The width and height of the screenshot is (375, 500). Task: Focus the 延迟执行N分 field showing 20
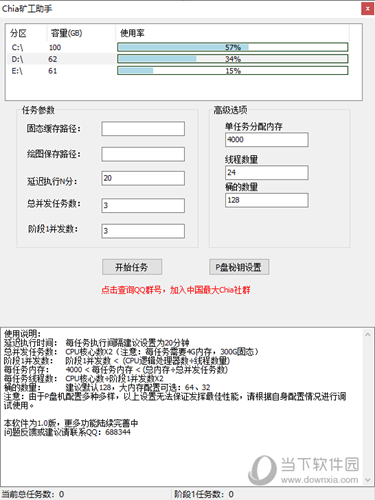(143, 178)
